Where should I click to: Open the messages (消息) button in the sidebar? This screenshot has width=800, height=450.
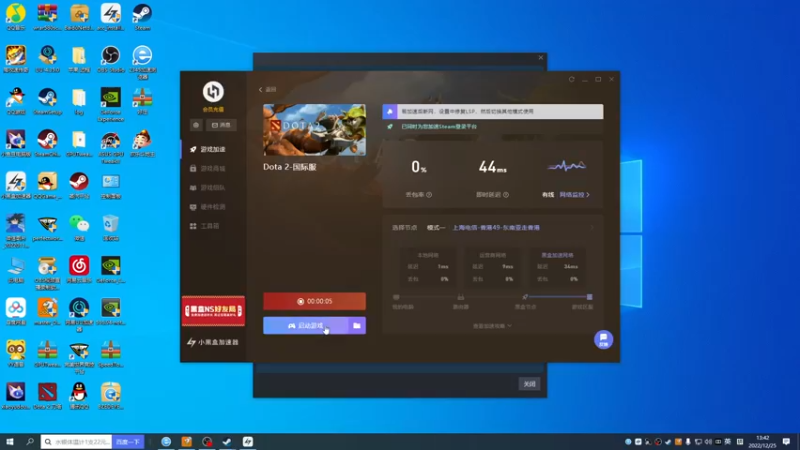[x=221, y=125]
